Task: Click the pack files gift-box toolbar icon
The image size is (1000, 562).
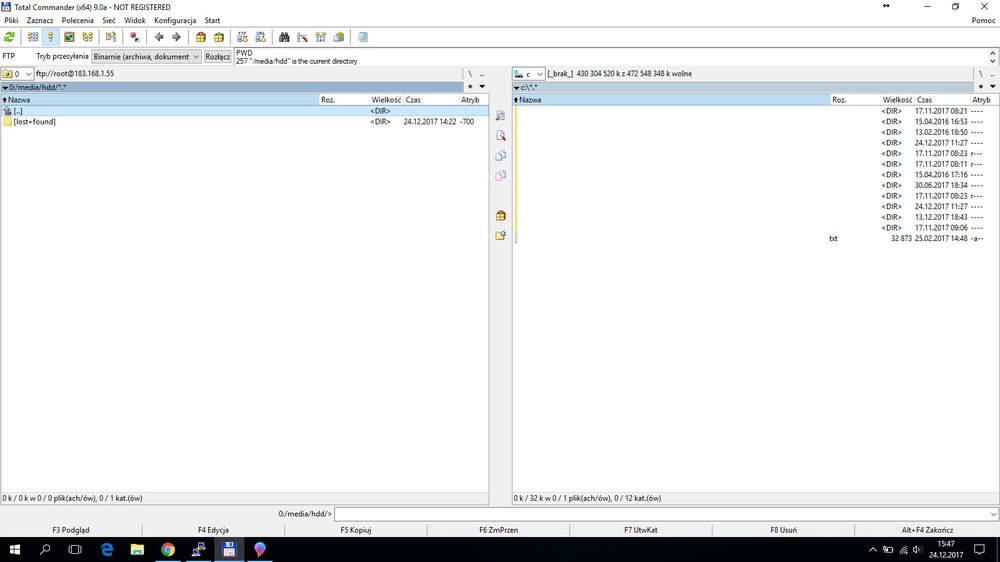Action: pos(201,37)
